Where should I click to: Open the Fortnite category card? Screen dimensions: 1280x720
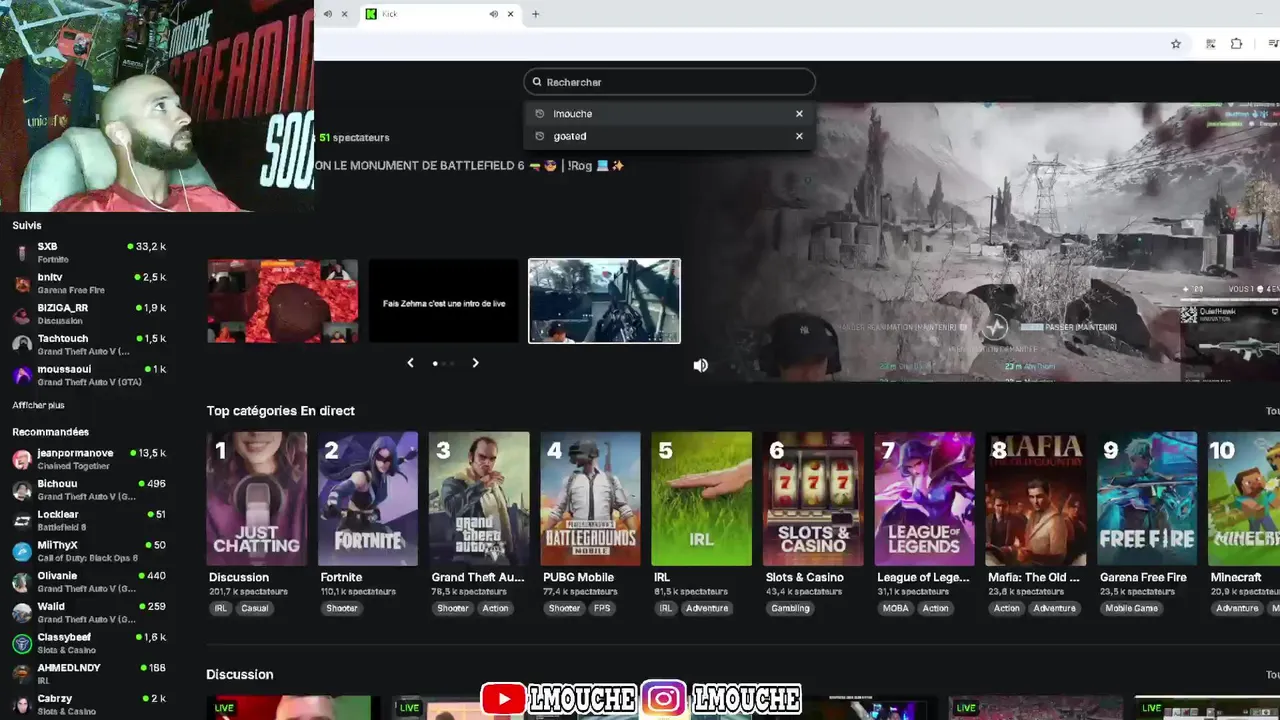tap(368, 499)
